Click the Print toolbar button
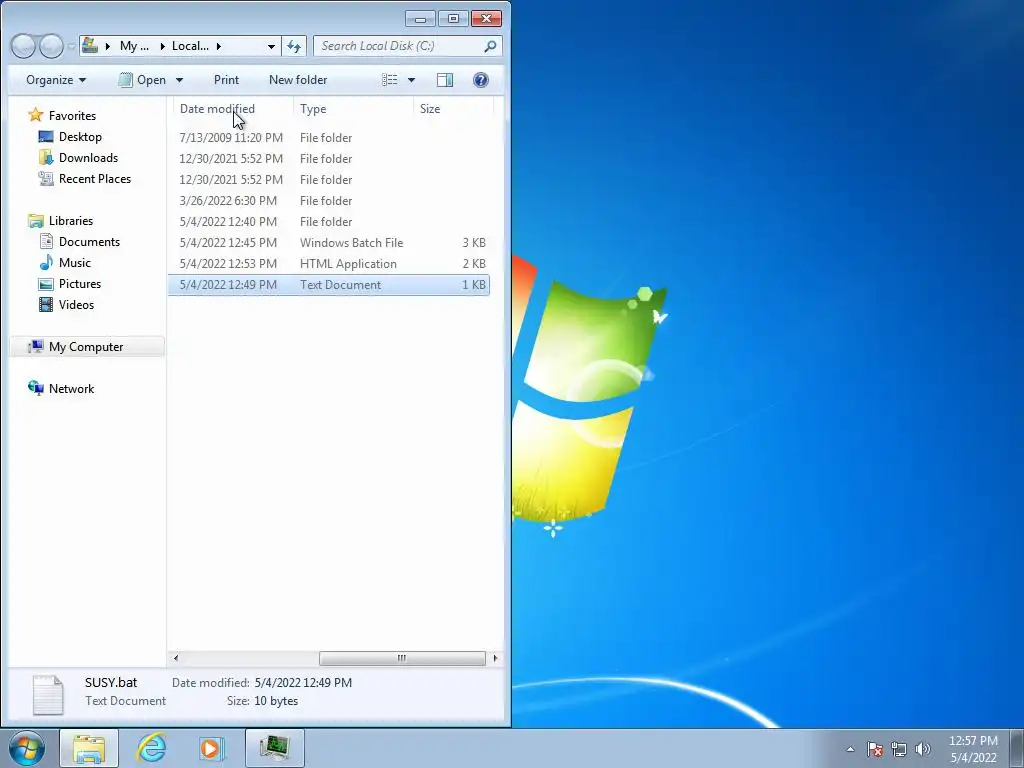Viewport: 1024px width, 768px height. pyautogui.click(x=227, y=80)
